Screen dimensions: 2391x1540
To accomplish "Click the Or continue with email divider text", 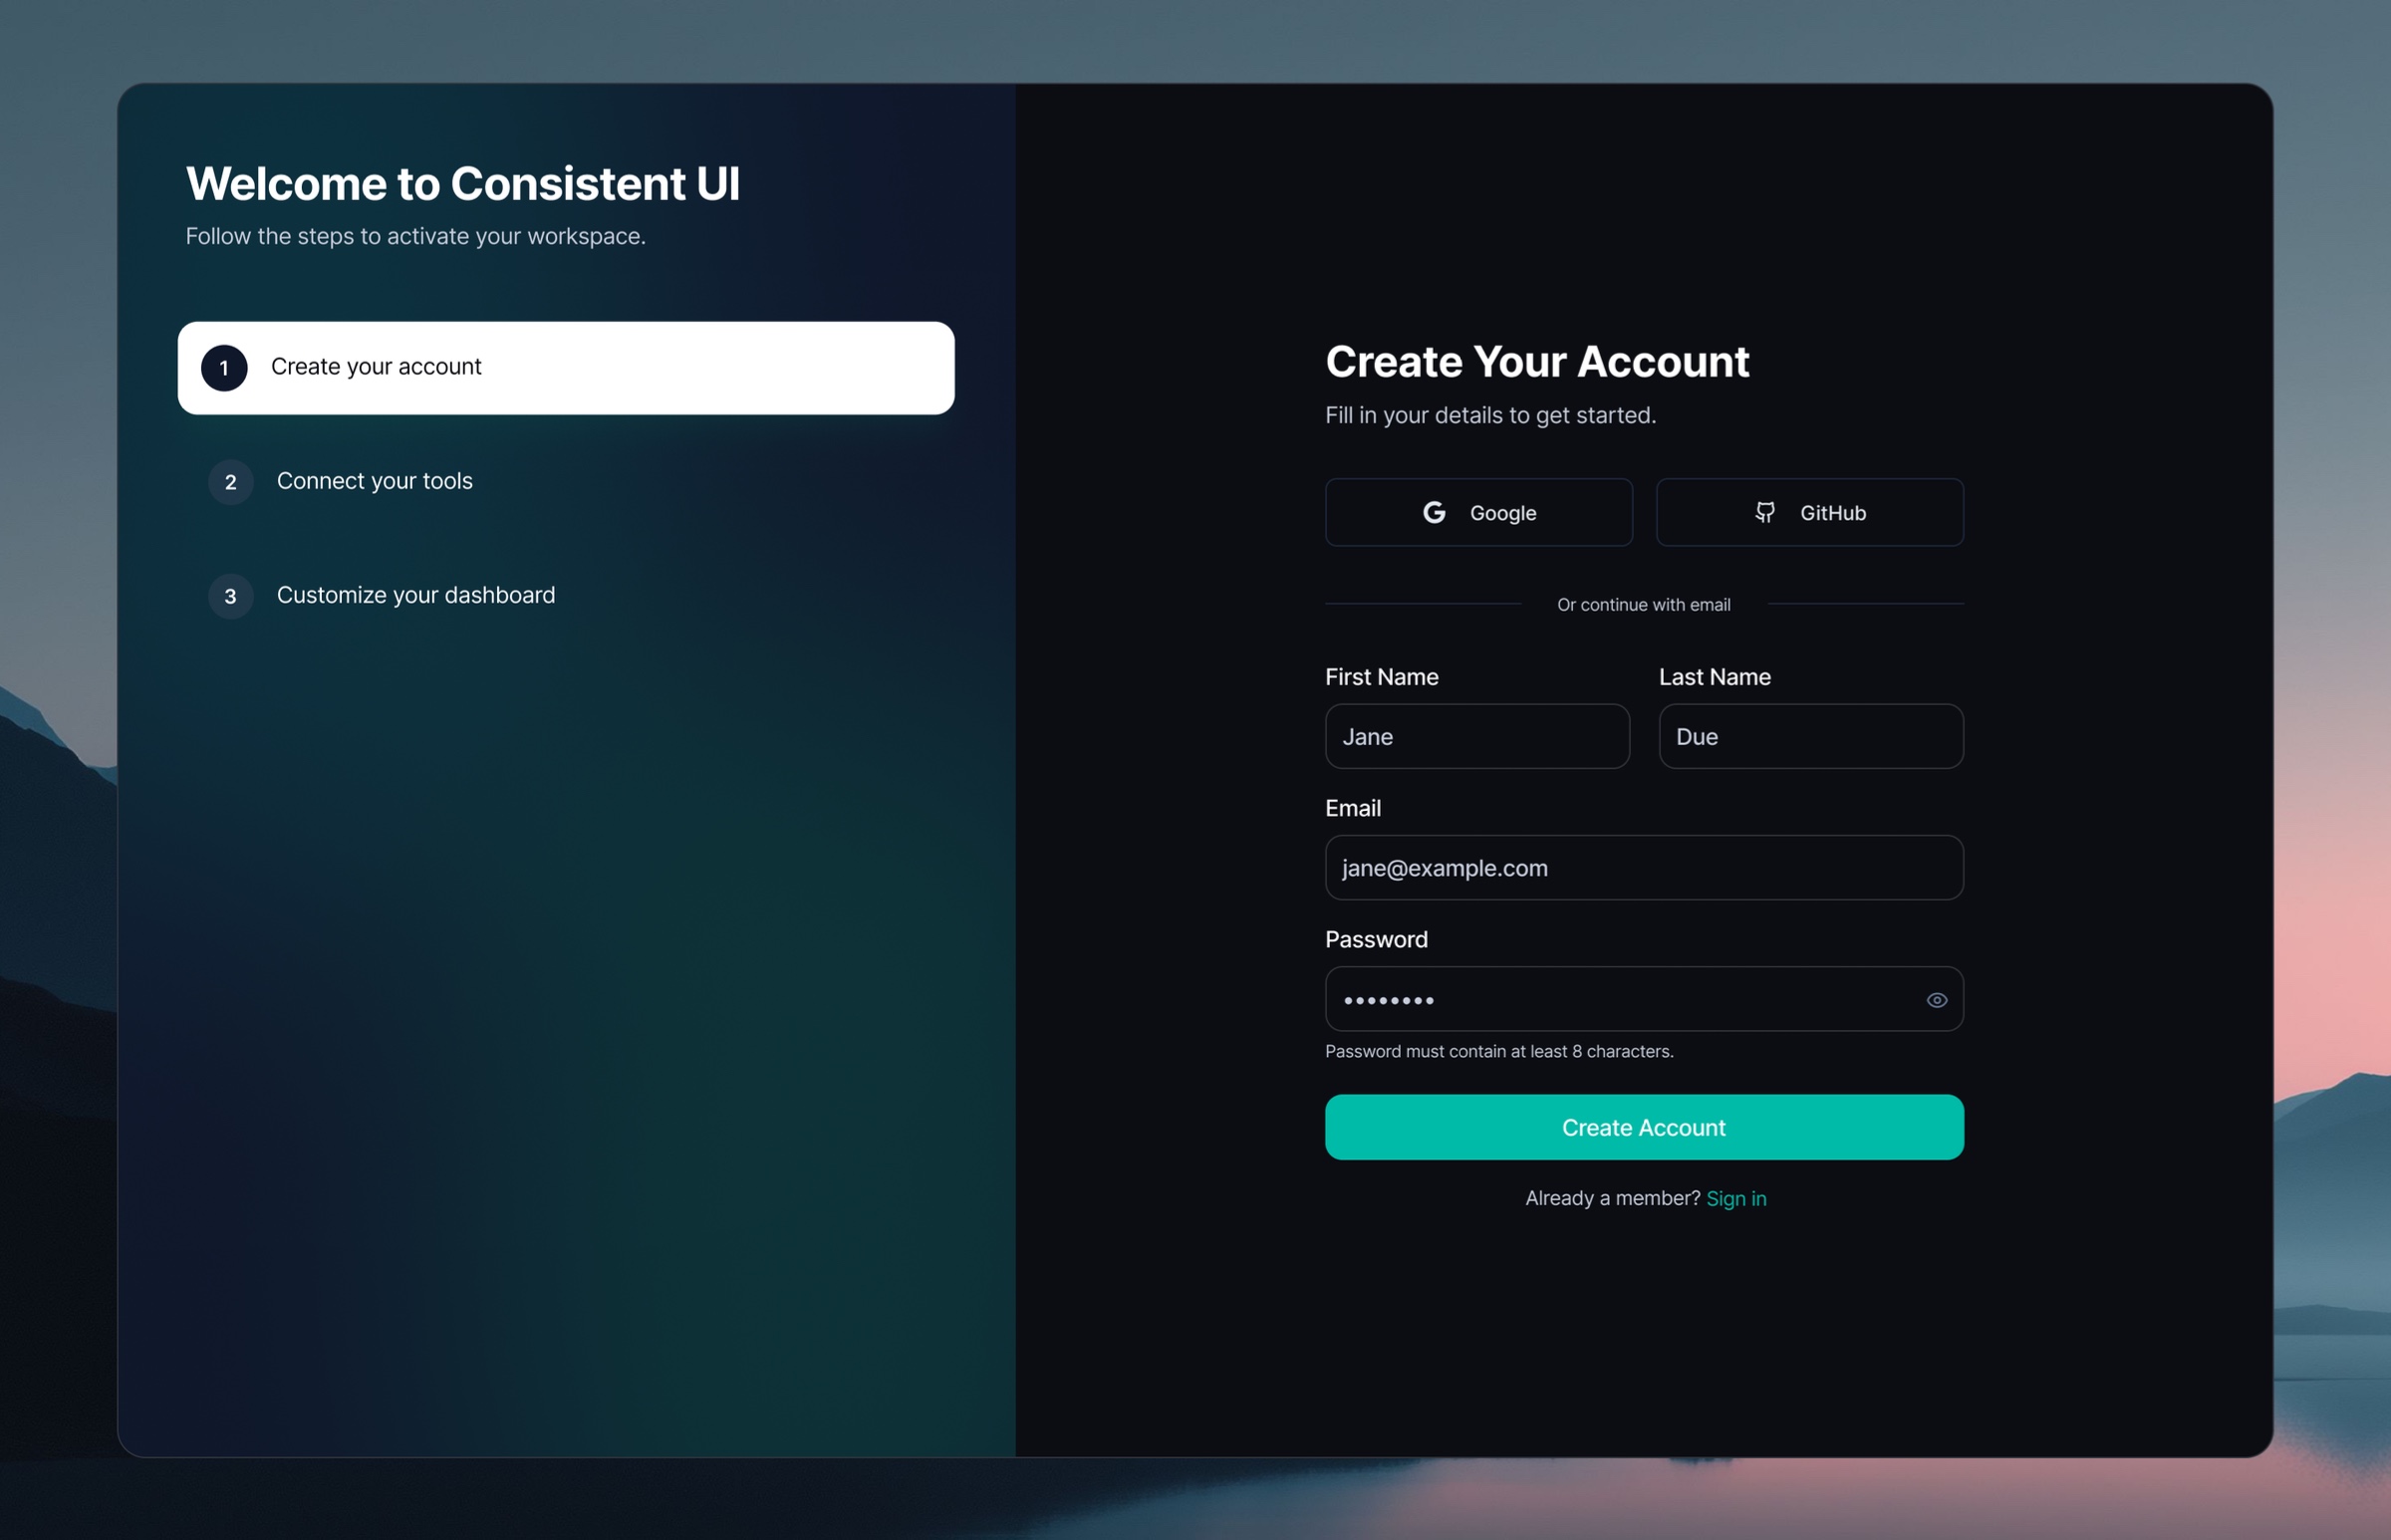I will click(1643, 605).
